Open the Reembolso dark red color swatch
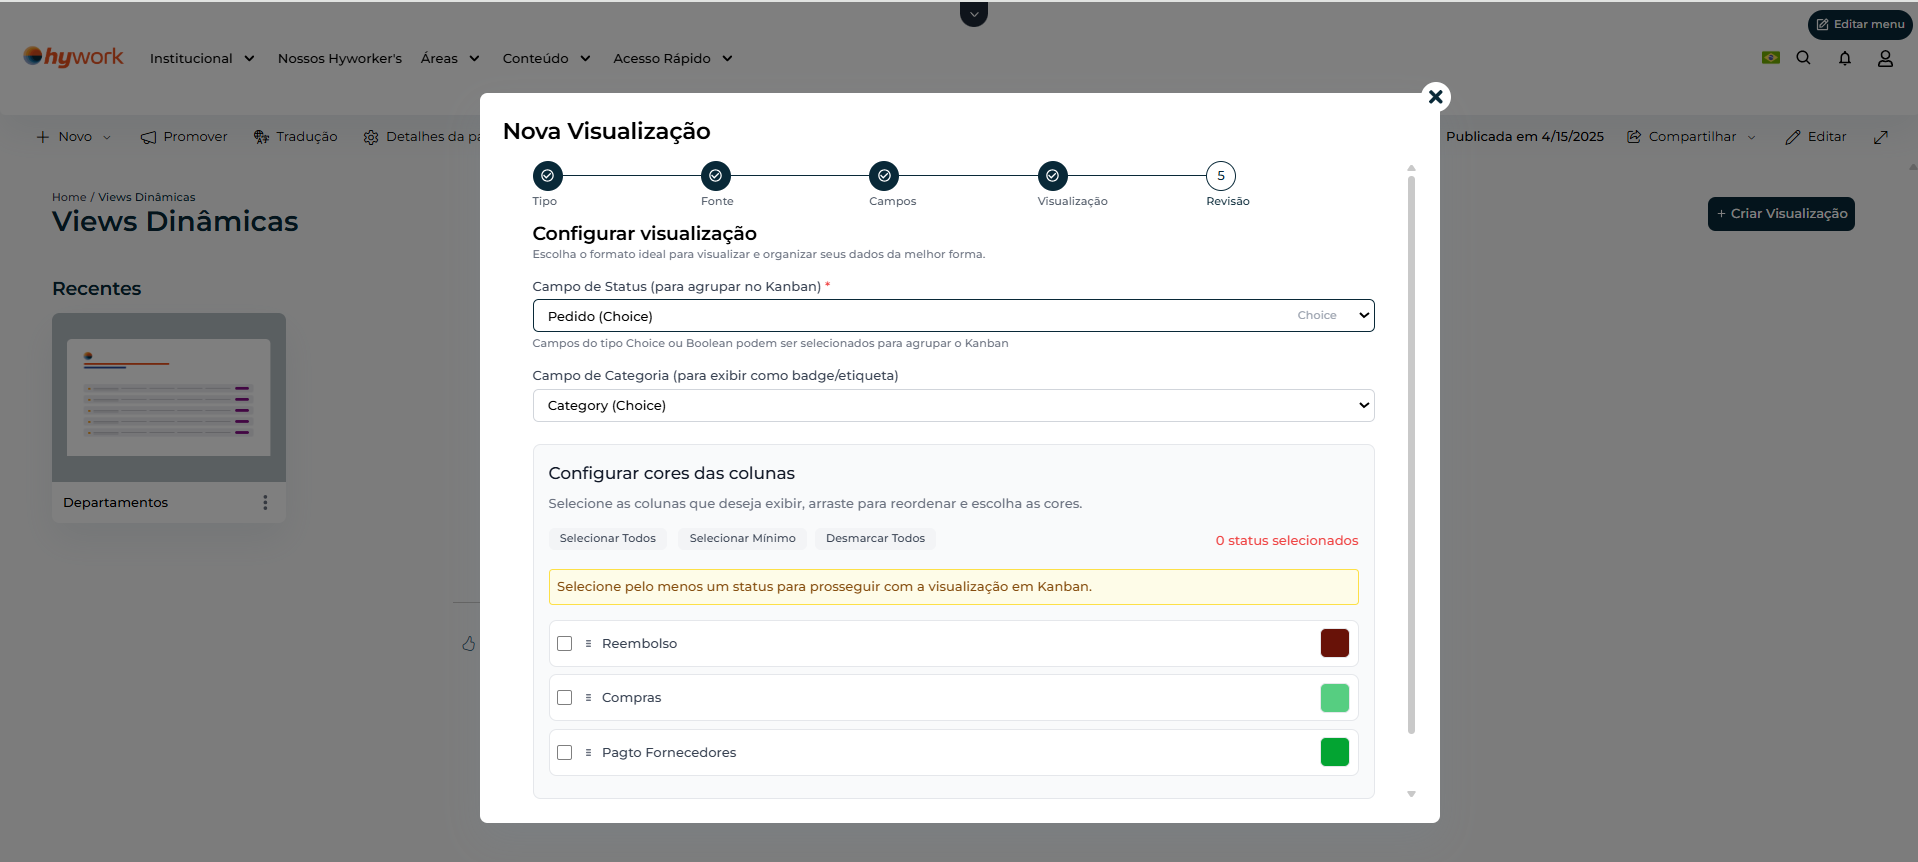 pos(1334,643)
